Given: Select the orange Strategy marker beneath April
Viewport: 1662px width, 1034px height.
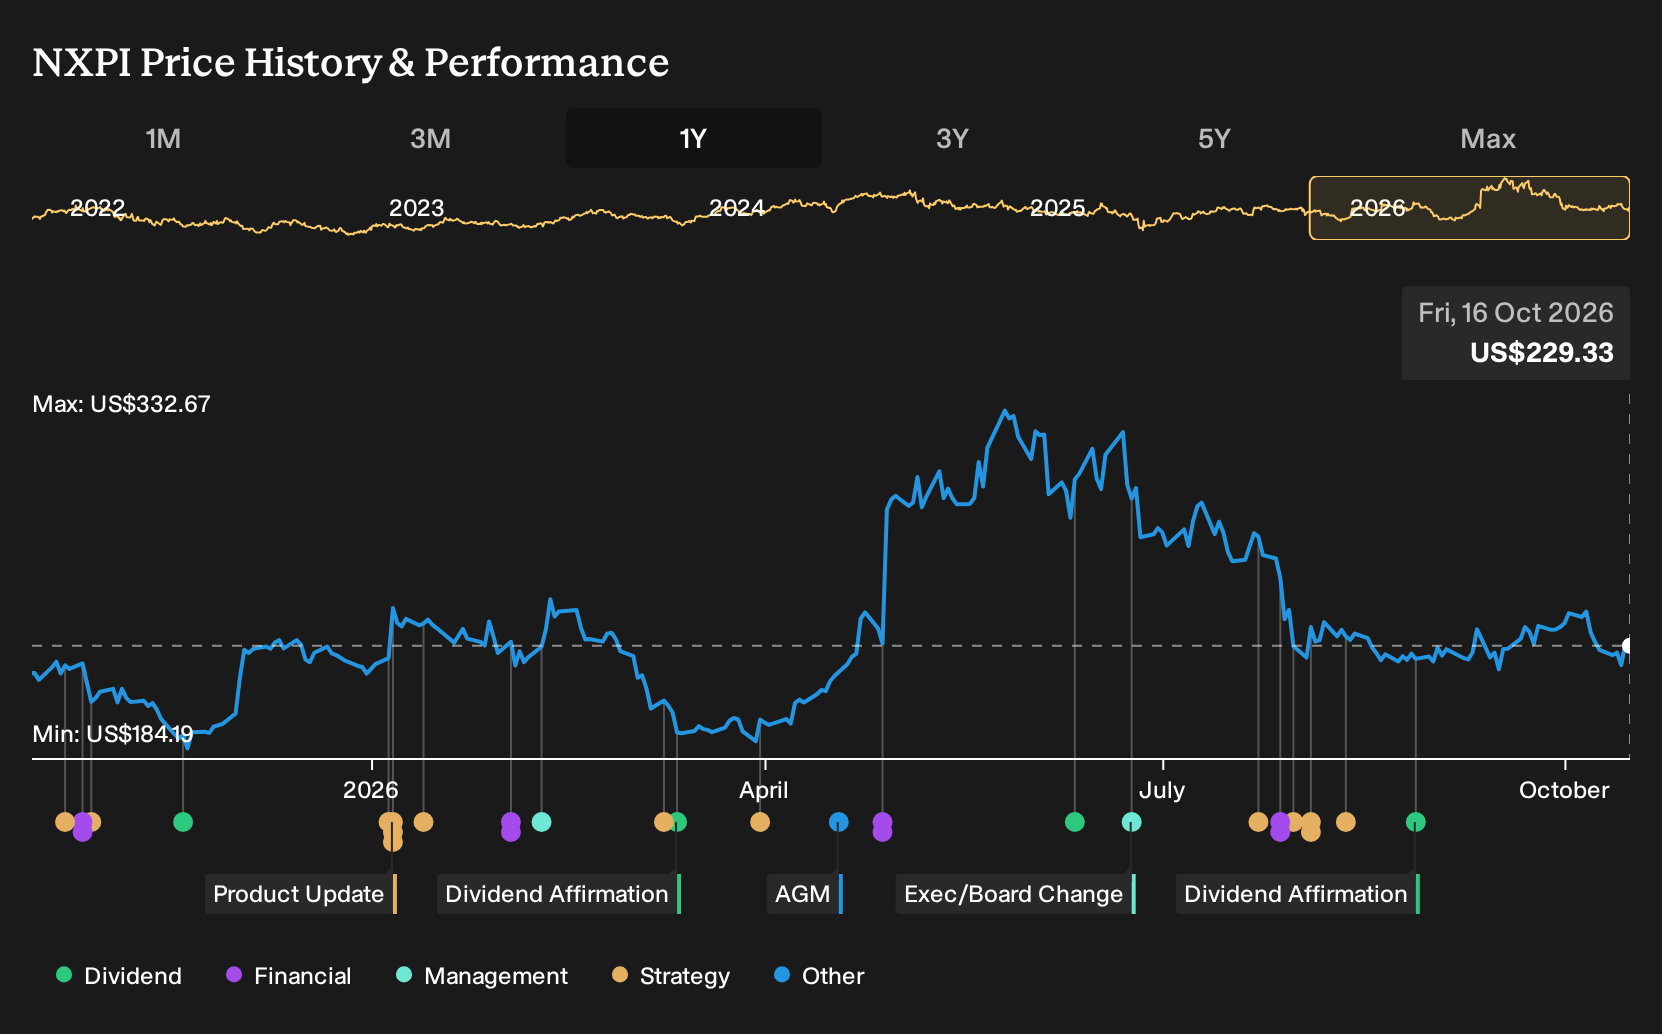Looking at the screenshot, I should [x=760, y=822].
